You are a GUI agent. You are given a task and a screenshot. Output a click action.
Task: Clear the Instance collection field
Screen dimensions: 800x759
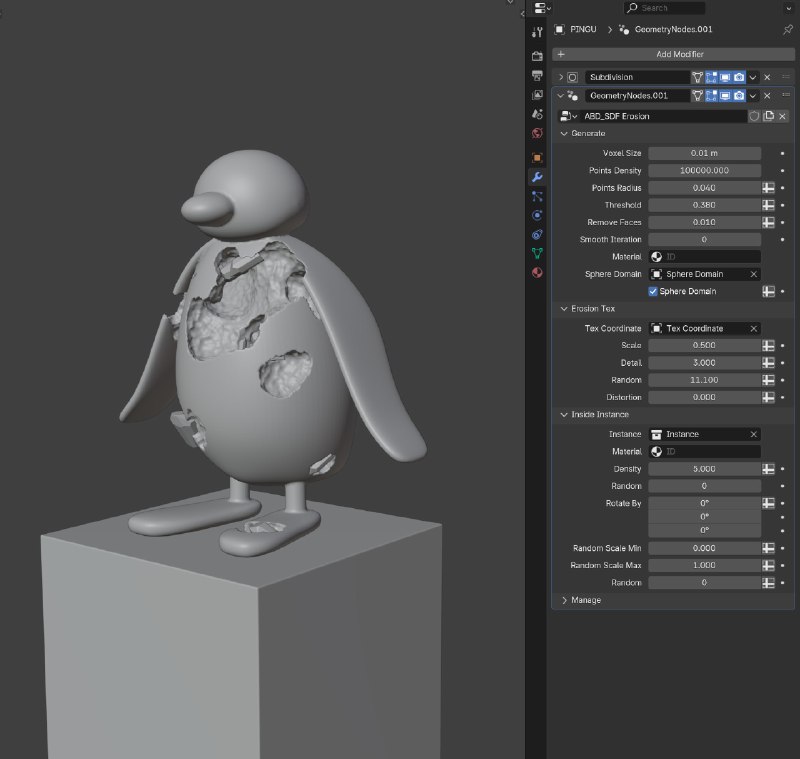coord(754,434)
